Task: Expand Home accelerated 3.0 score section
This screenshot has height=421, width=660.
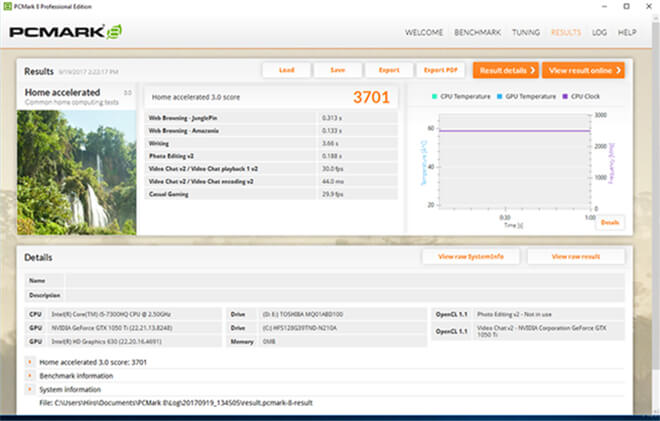Action: [x=29, y=362]
